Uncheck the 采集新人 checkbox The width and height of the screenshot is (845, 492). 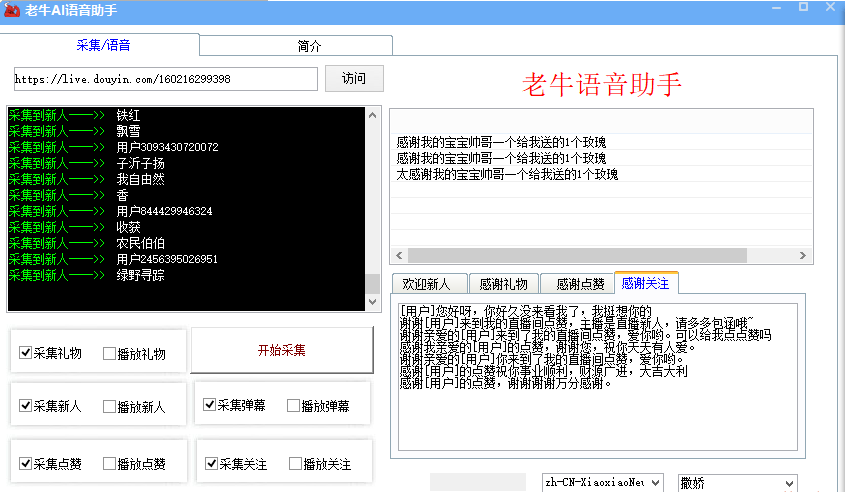pos(26,407)
